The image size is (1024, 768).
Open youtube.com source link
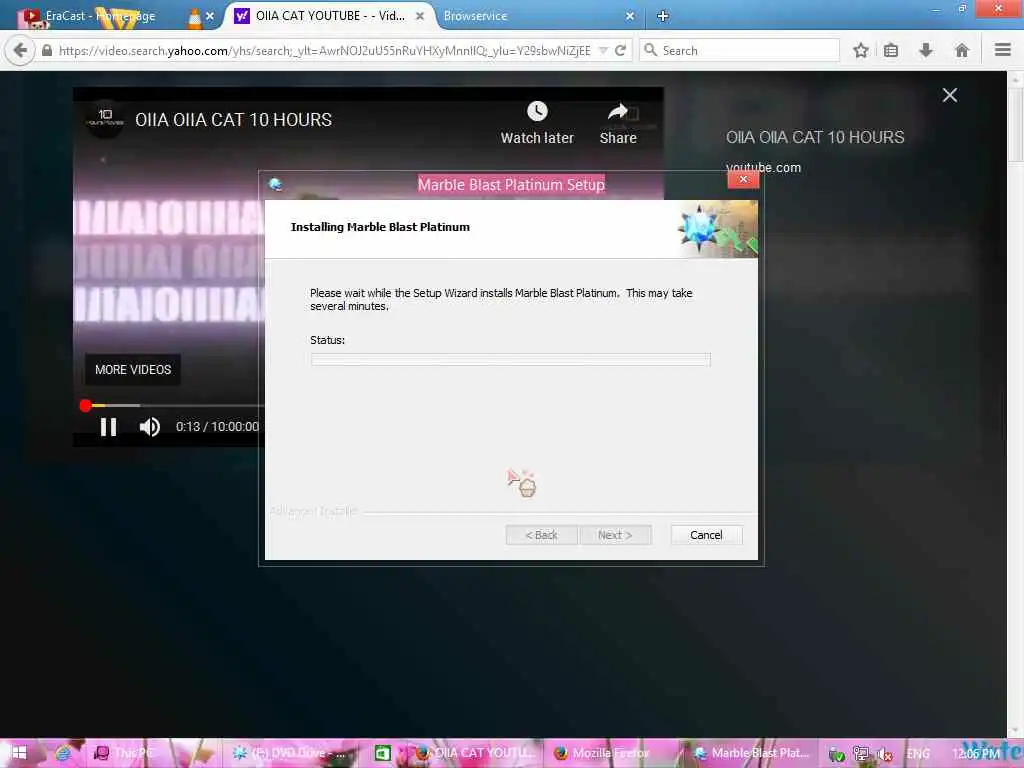click(763, 167)
